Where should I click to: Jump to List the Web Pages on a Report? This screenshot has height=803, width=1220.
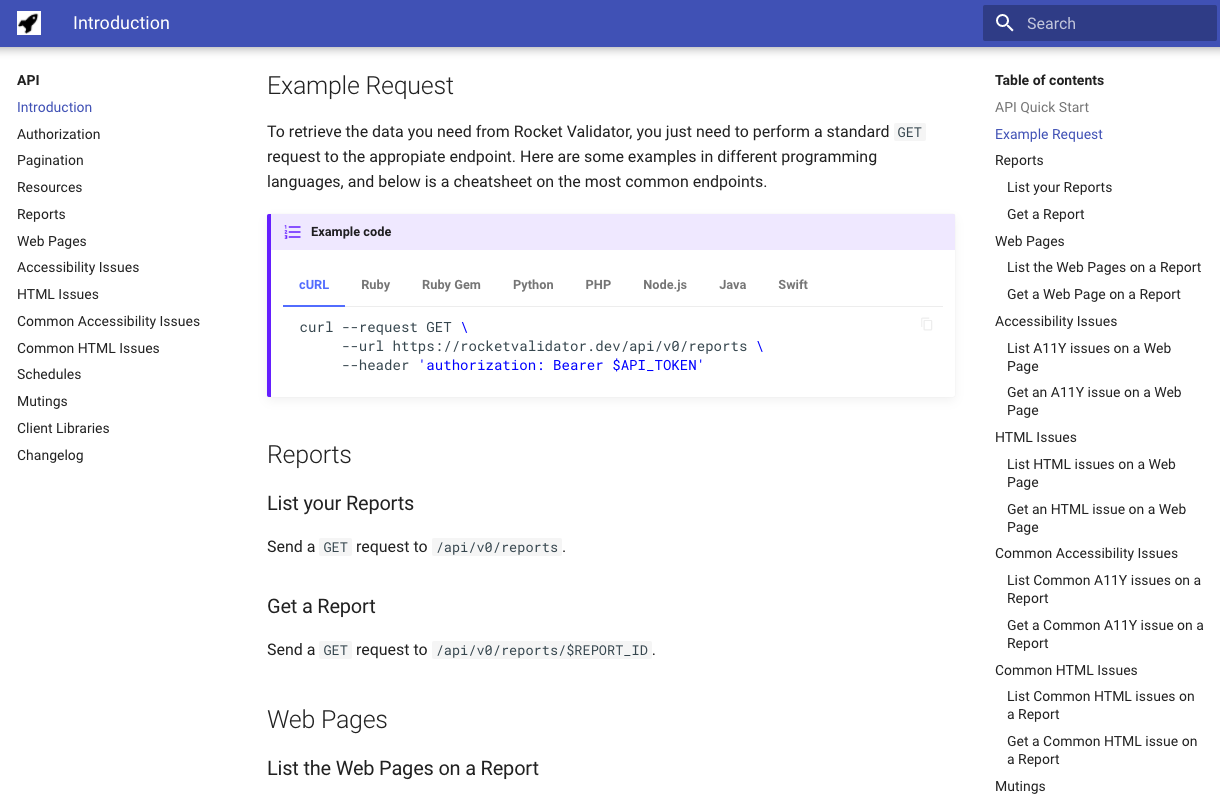click(x=1104, y=267)
